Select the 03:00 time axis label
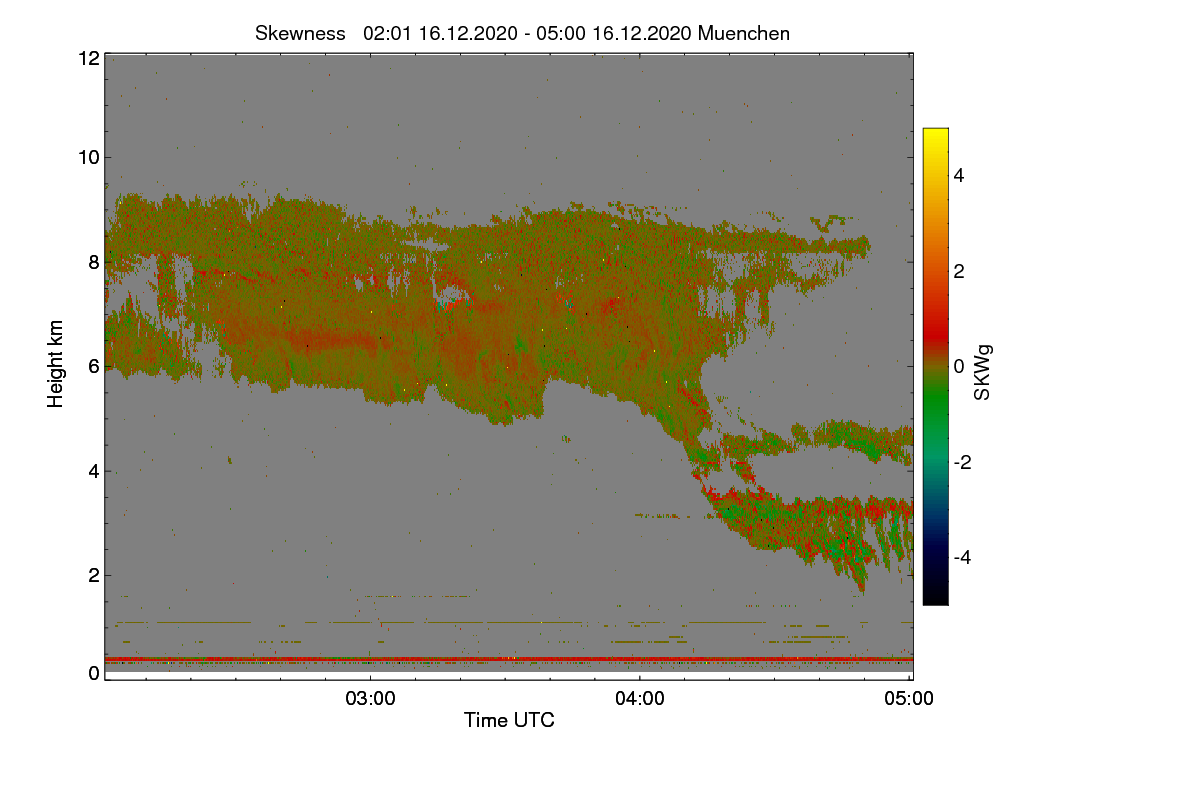The height and width of the screenshot is (800, 1200). [x=371, y=698]
